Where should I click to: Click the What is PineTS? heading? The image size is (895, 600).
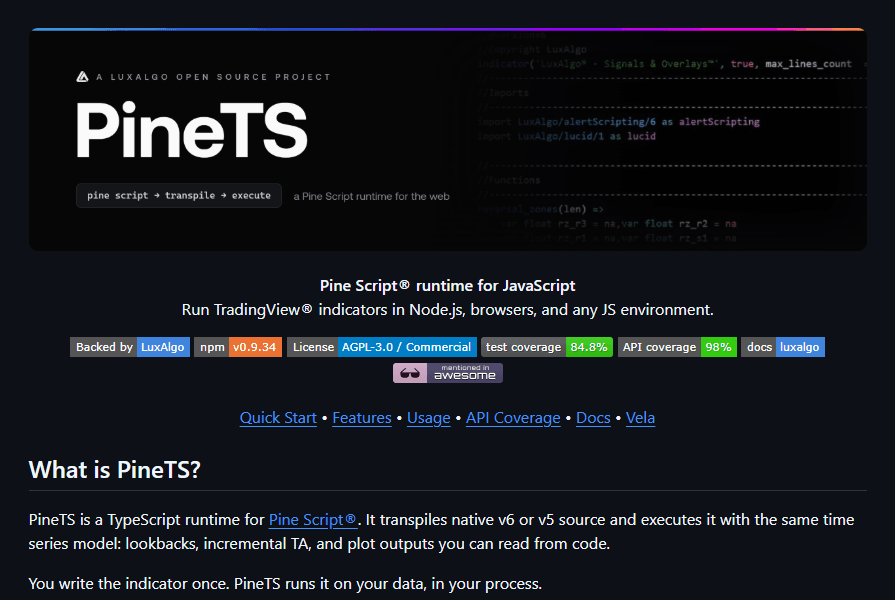pos(115,470)
